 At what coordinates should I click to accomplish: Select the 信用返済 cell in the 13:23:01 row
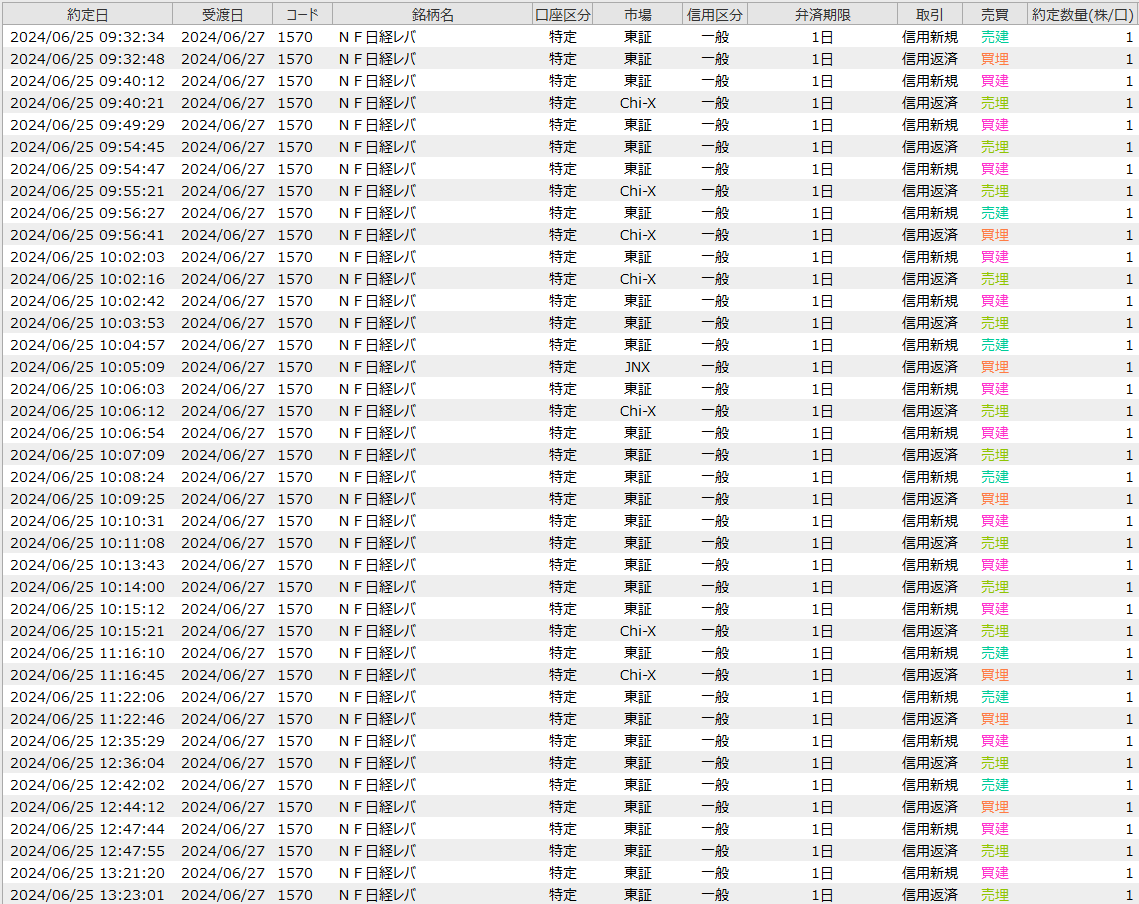click(929, 894)
